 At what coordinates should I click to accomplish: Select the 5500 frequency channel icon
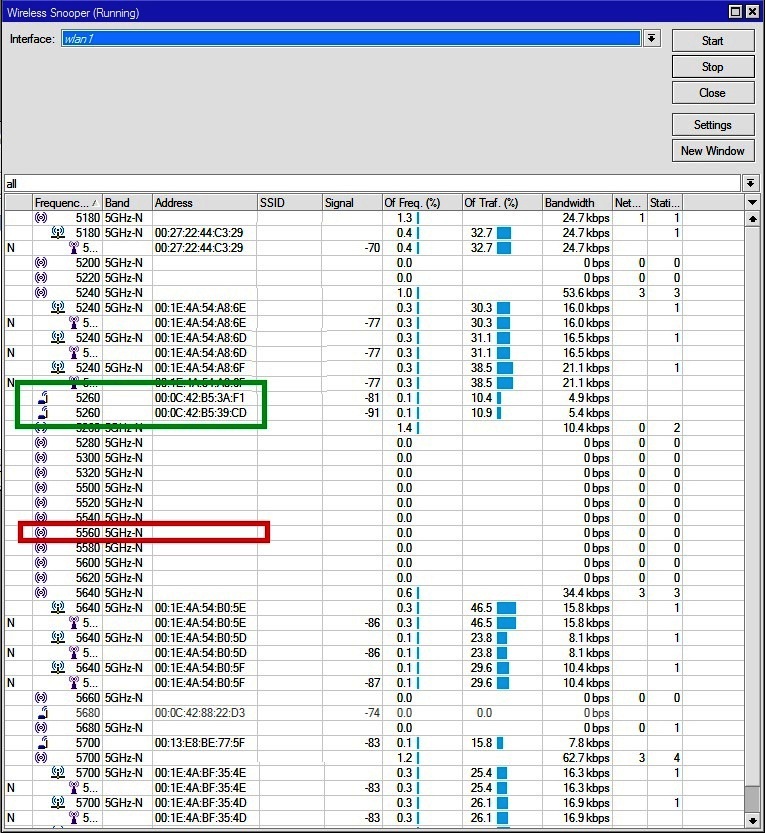41,487
